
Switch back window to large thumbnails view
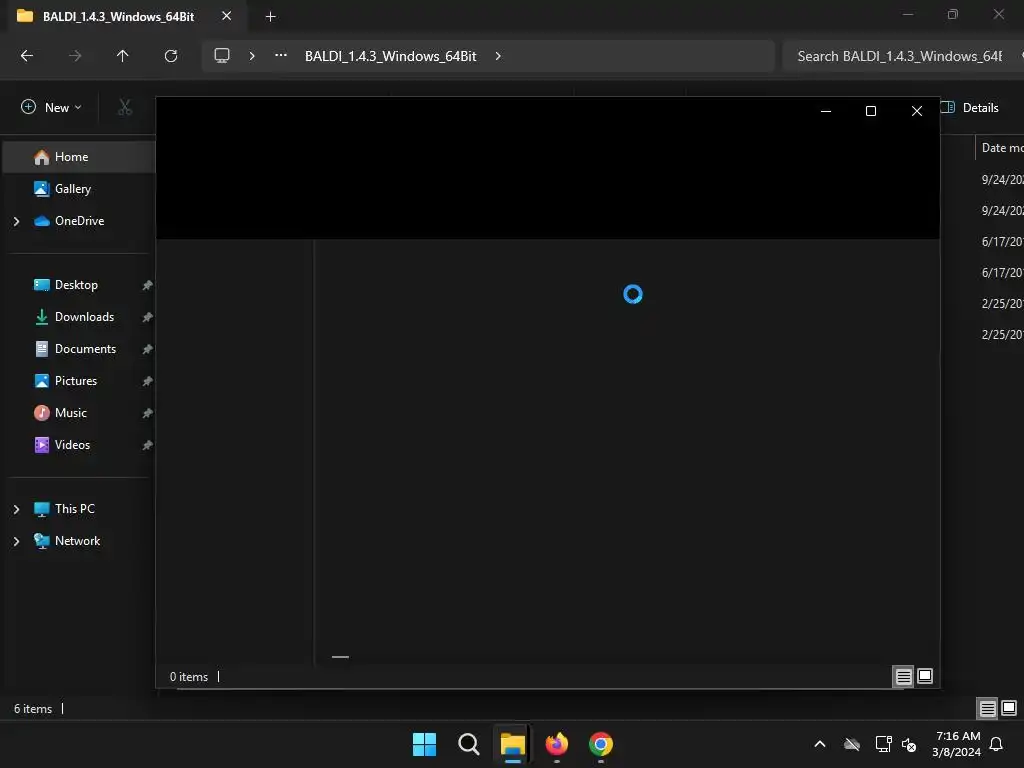[x=1009, y=709]
